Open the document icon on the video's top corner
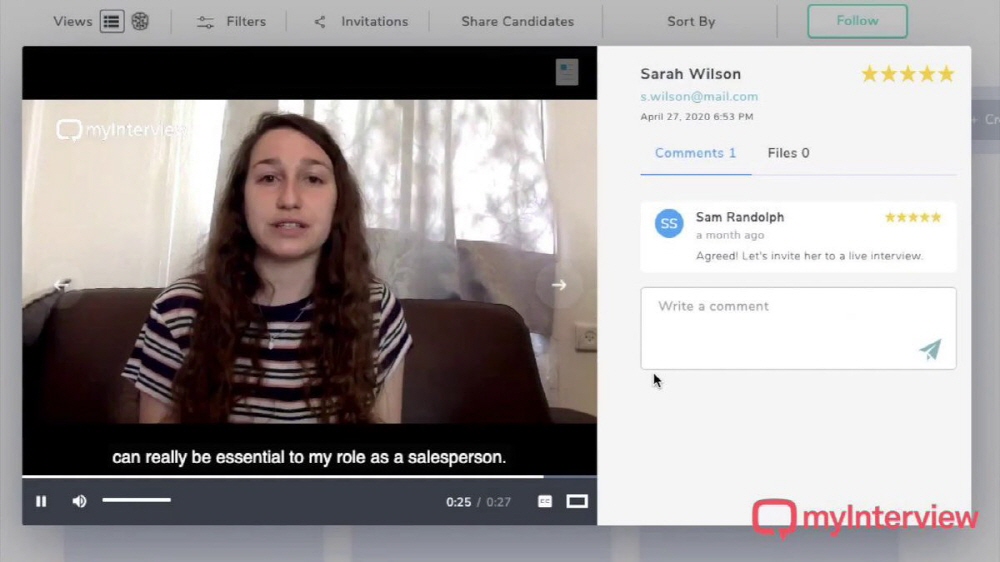Image resolution: width=1000 pixels, height=562 pixels. click(567, 72)
